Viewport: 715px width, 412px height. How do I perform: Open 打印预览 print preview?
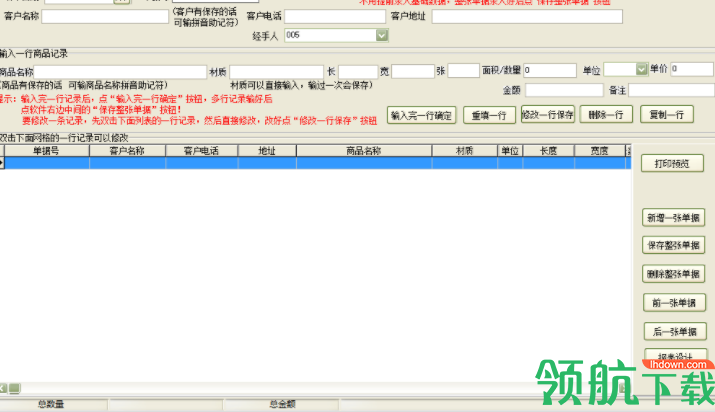pos(672,164)
